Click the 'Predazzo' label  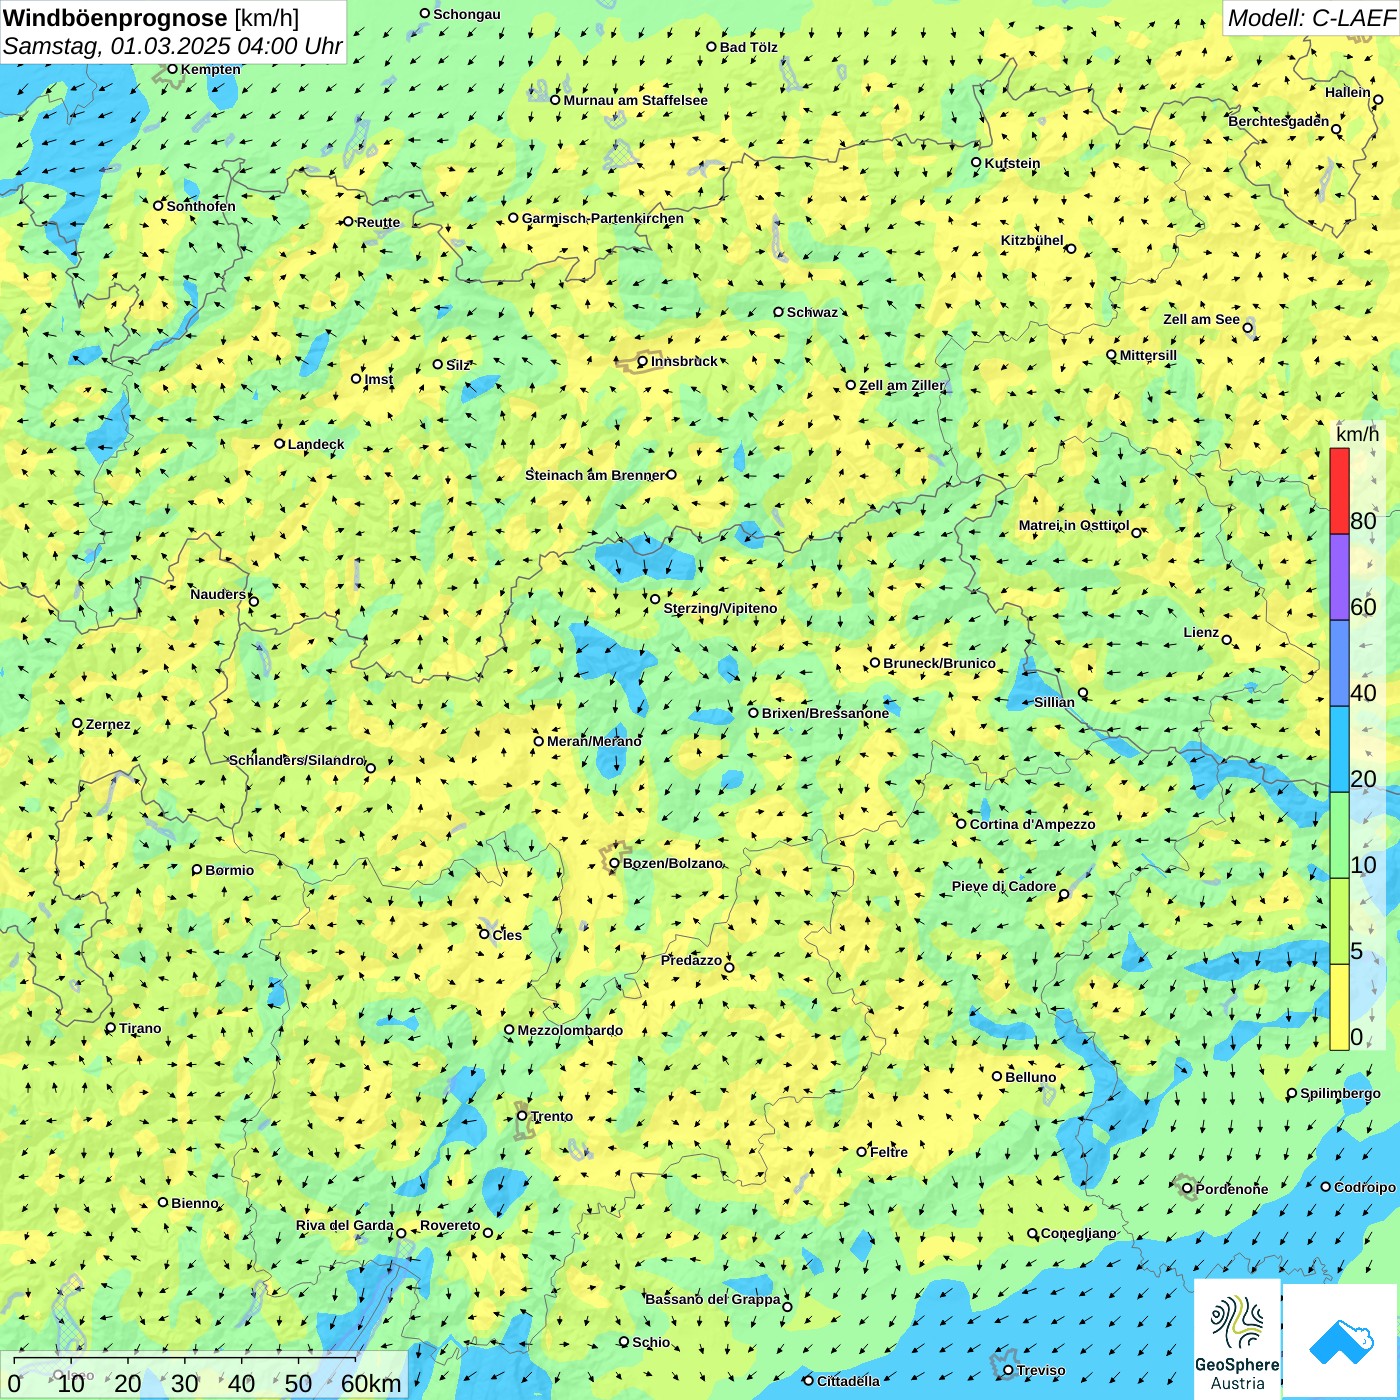click(691, 960)
